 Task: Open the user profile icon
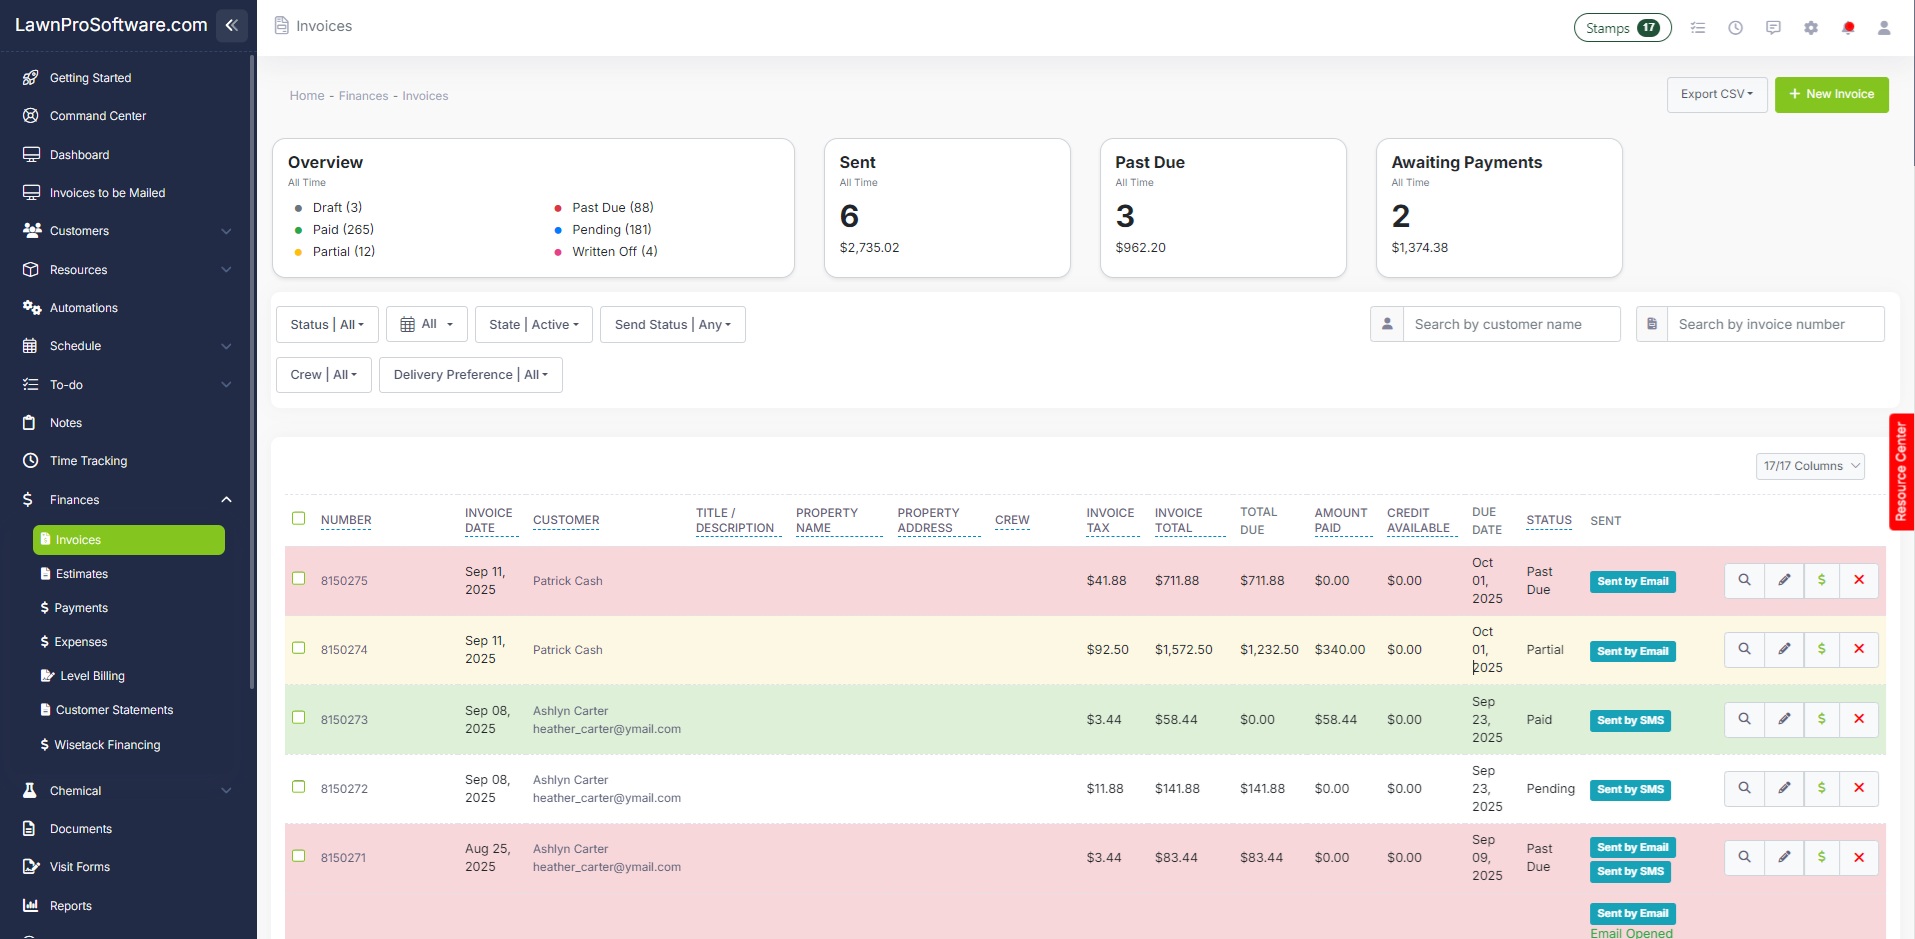1884,28
